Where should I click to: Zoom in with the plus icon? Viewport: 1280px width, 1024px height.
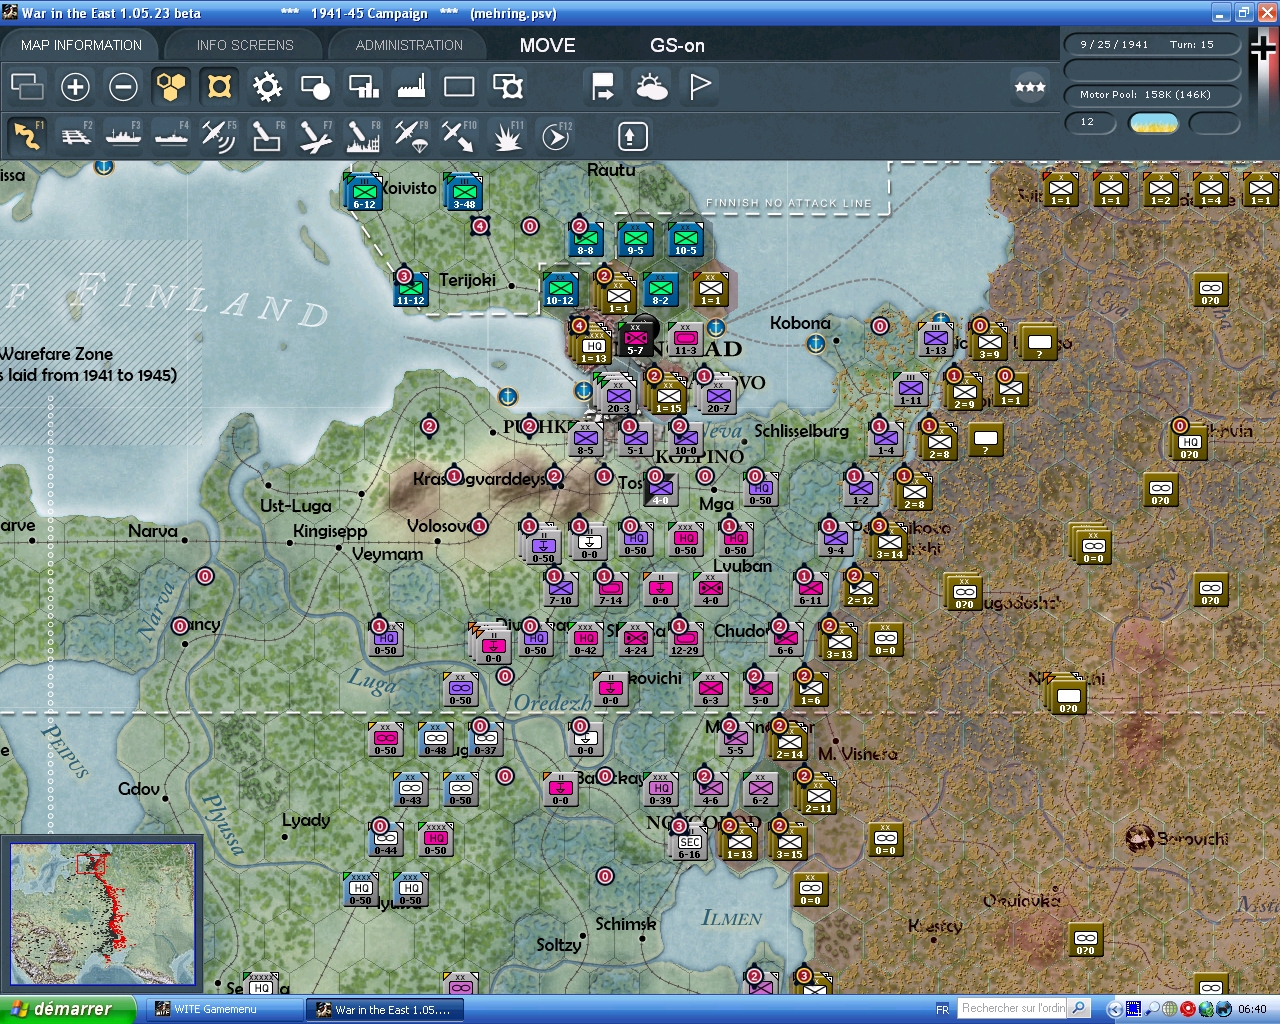pyautogui.click(x=75, y=87)
